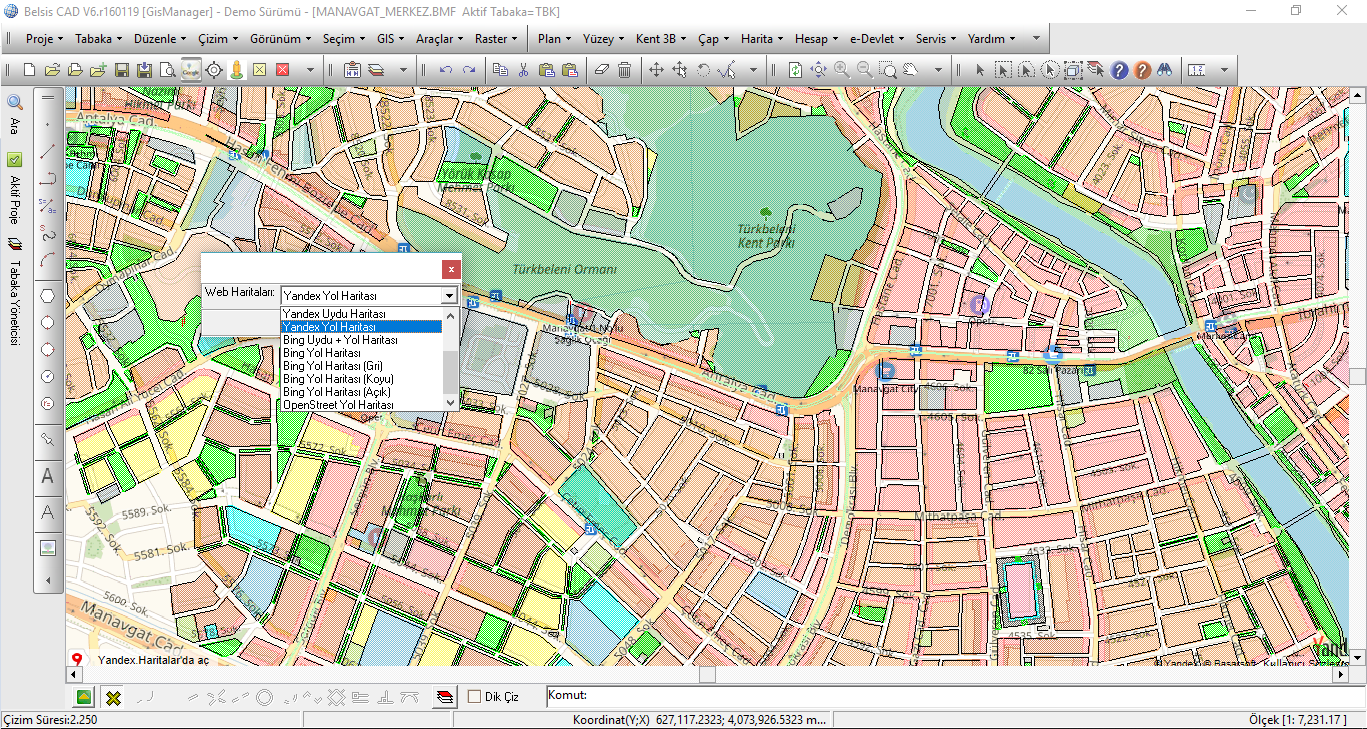Toggle the Dik Çiz checkbox

(475, 697)
